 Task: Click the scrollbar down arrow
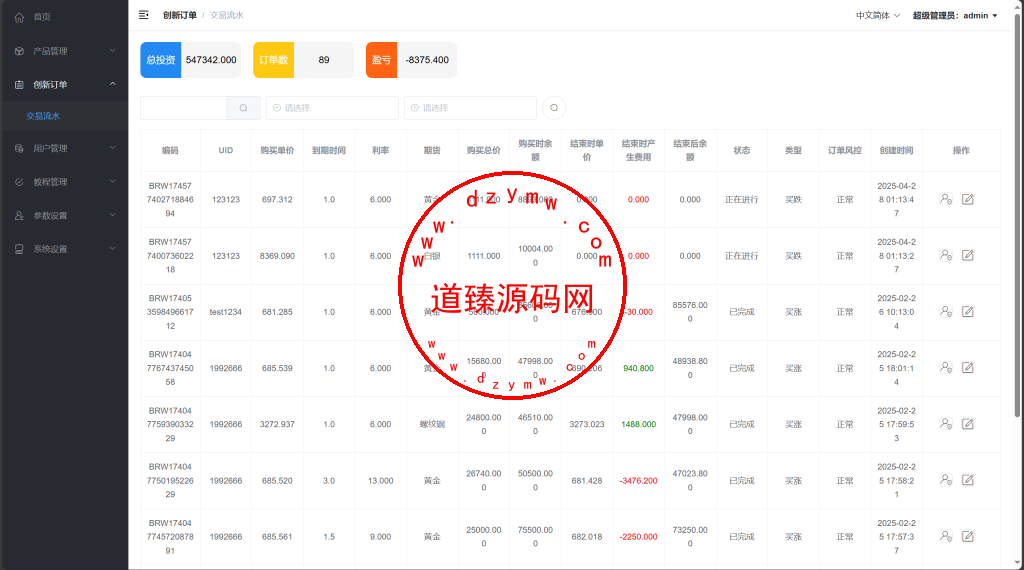pos(1017,563)
